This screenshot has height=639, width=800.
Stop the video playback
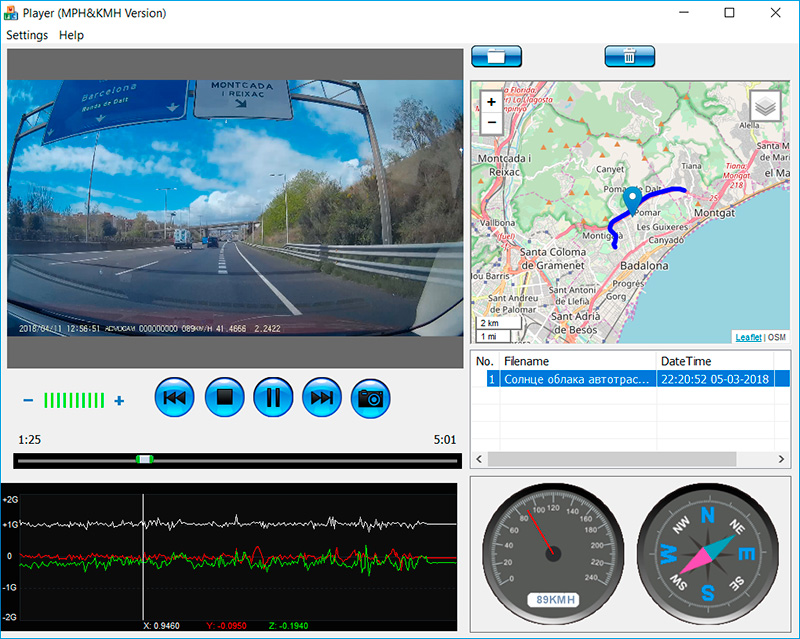coord(224,398)
